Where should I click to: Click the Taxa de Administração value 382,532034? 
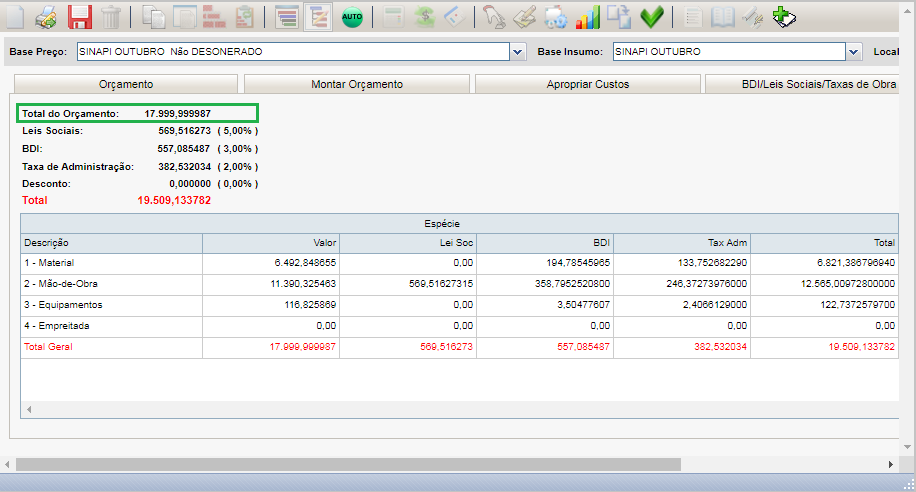(185, 167)
